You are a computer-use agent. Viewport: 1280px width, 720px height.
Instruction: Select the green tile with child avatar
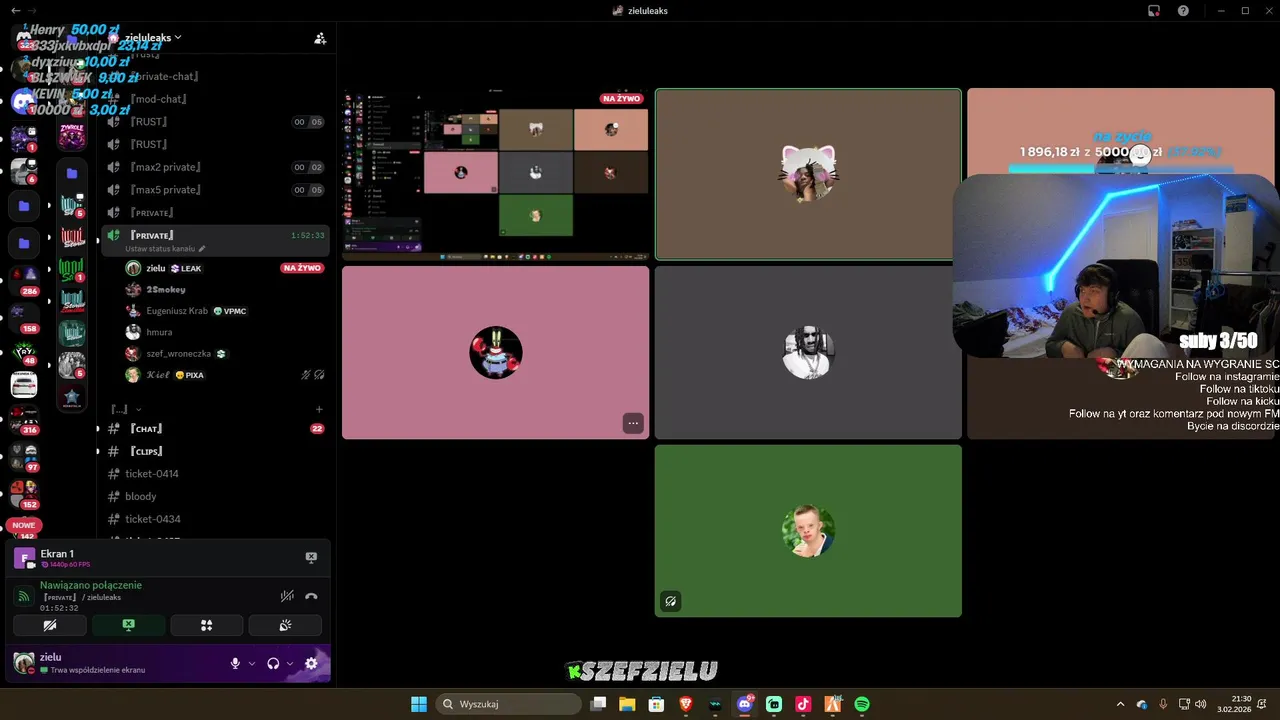point(808,531)
